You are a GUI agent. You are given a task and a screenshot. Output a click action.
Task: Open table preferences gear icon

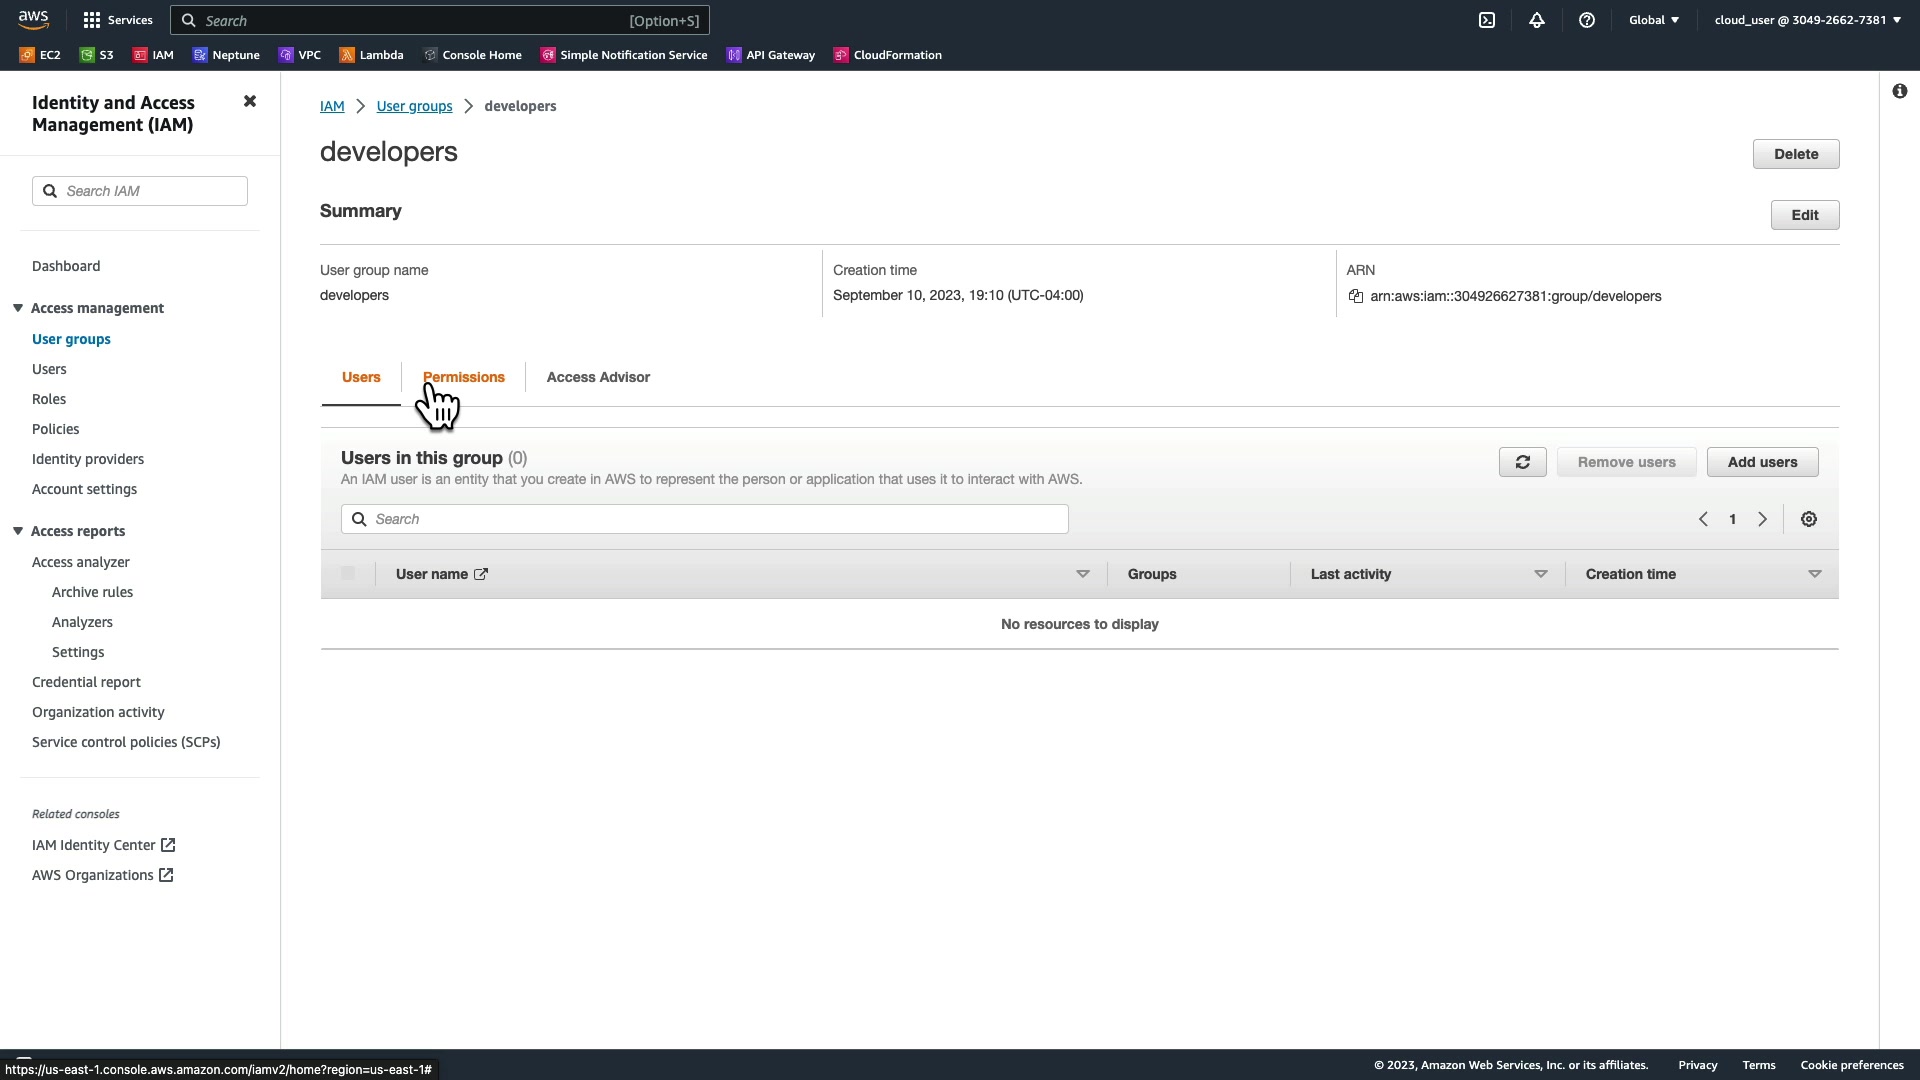pyautogui.click(x=1809, y=519)
